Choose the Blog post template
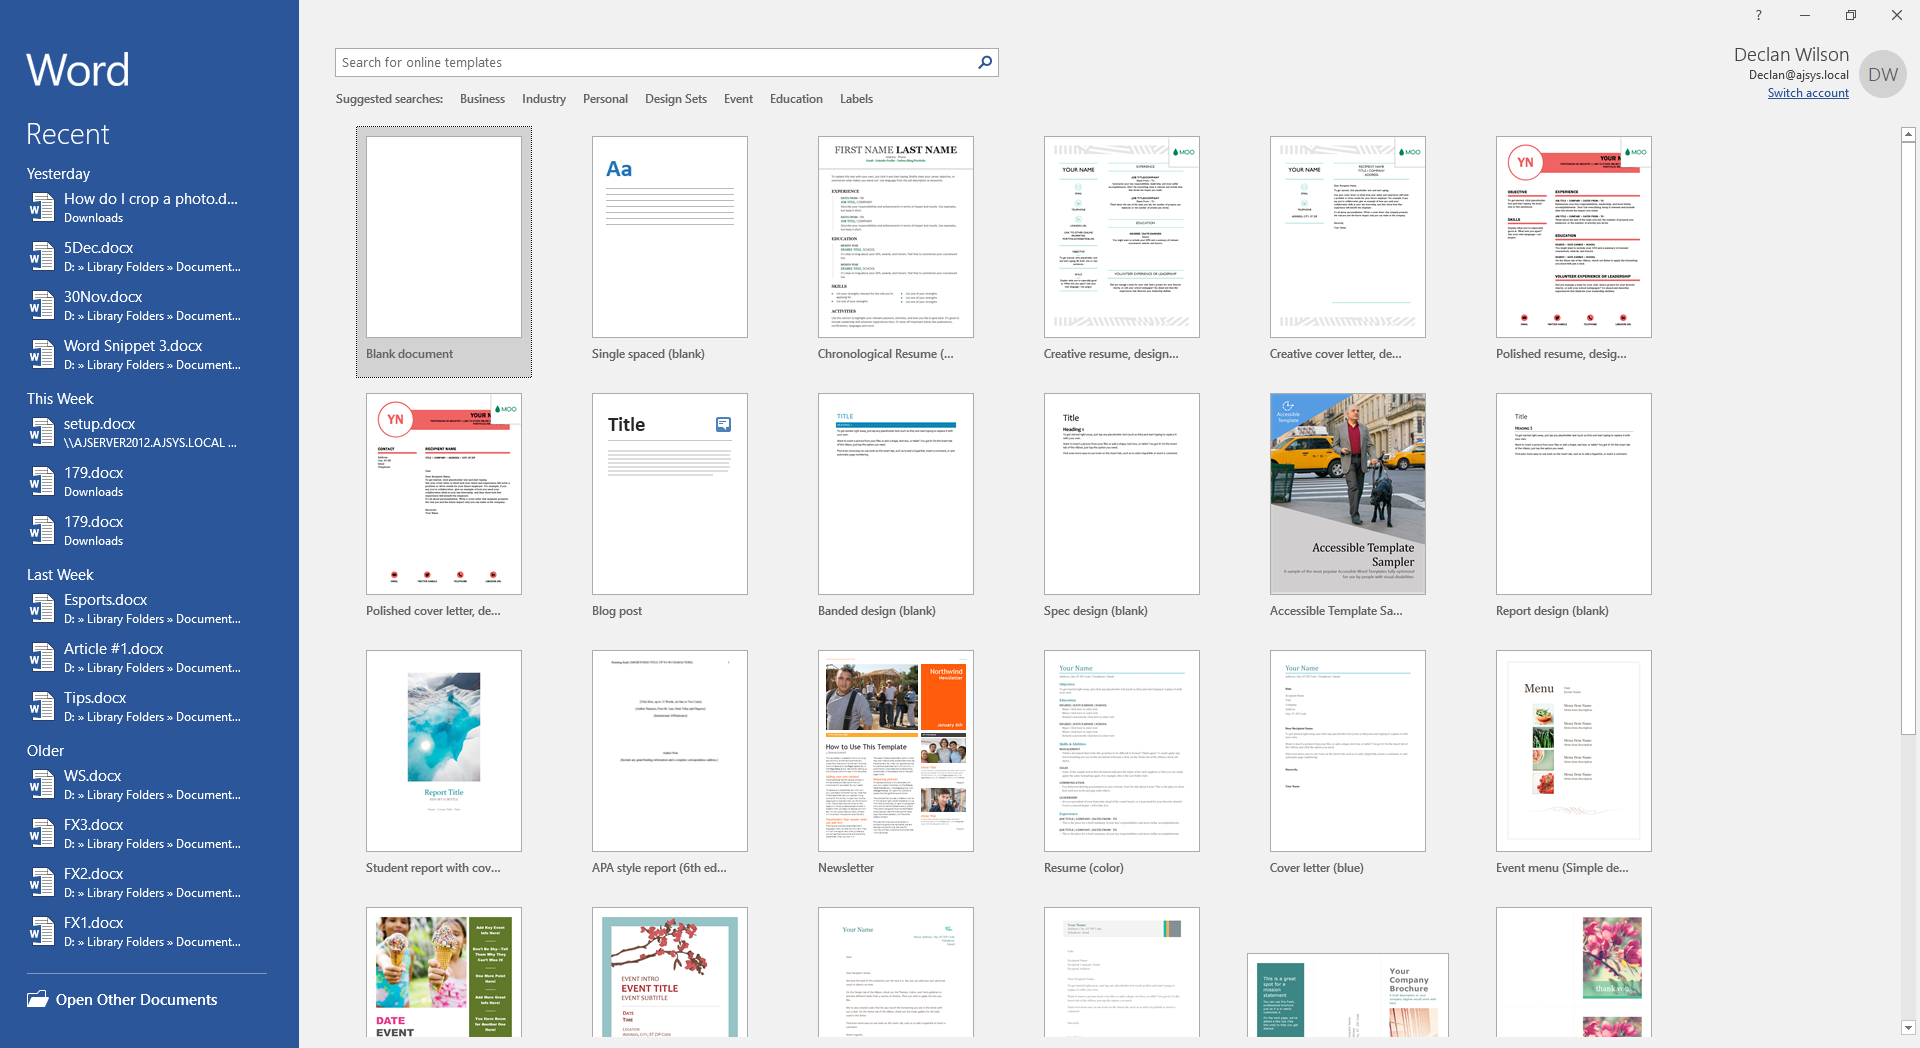Screen dimensions: 1920x1048 click(669, 494)
